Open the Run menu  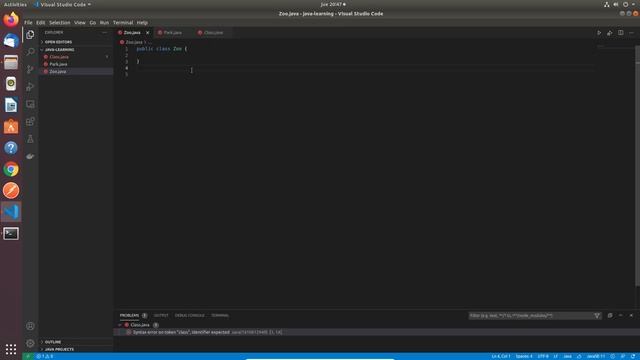pos(104,23)
